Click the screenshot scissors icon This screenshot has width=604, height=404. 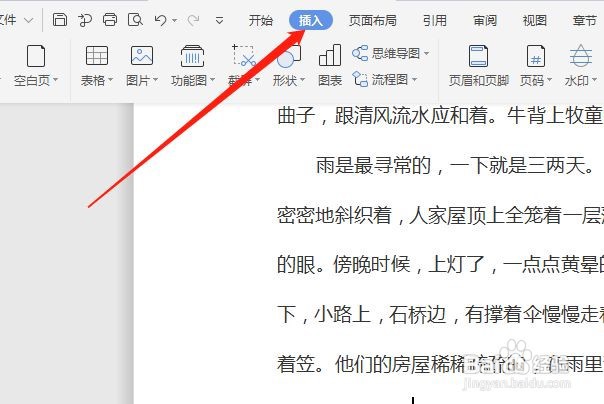[244, 55]
